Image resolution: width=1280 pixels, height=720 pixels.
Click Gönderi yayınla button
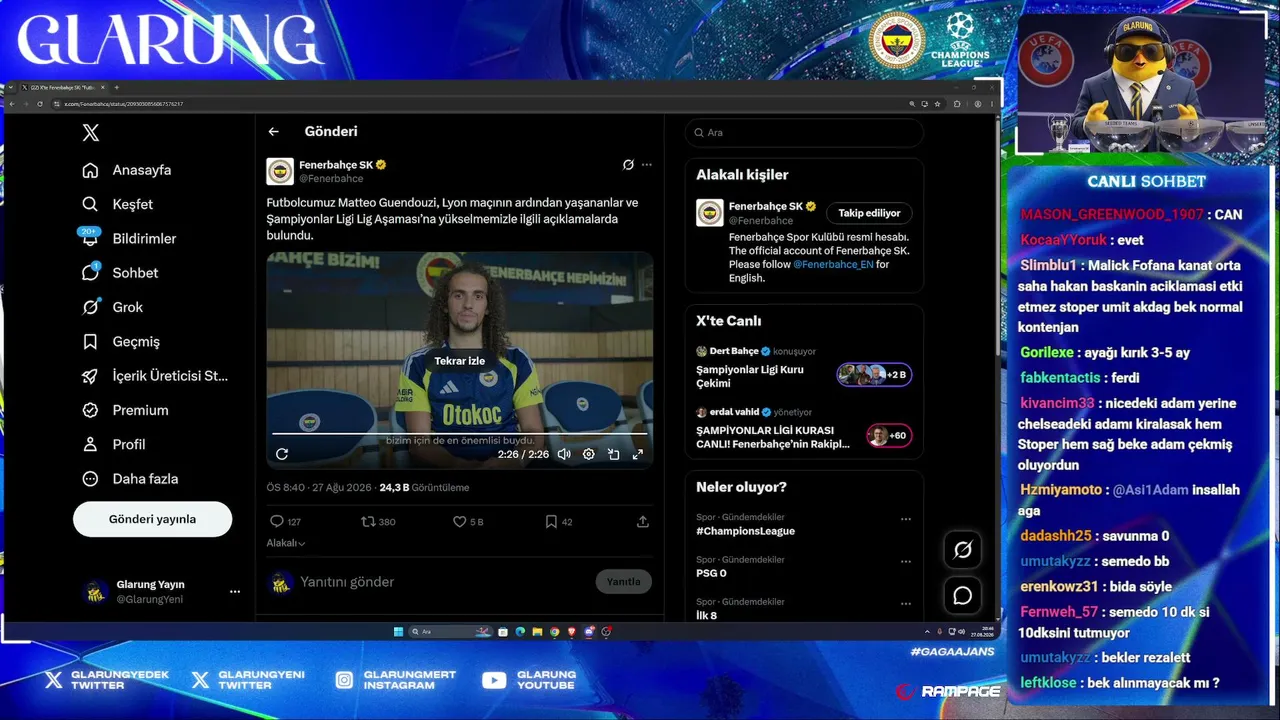point(152,519)
